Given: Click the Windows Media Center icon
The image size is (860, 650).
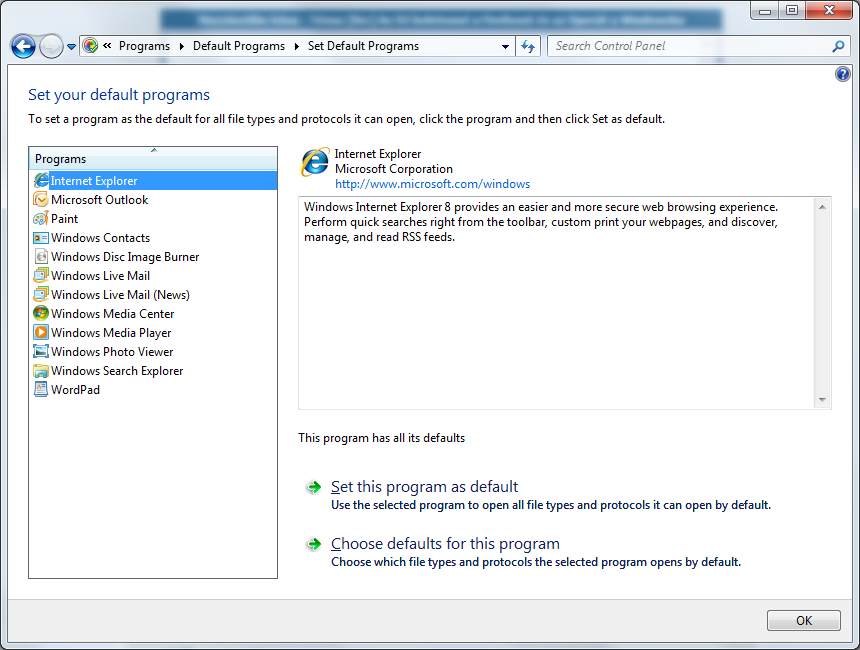Looking at the screenshot, I should [x=41, y=313].
